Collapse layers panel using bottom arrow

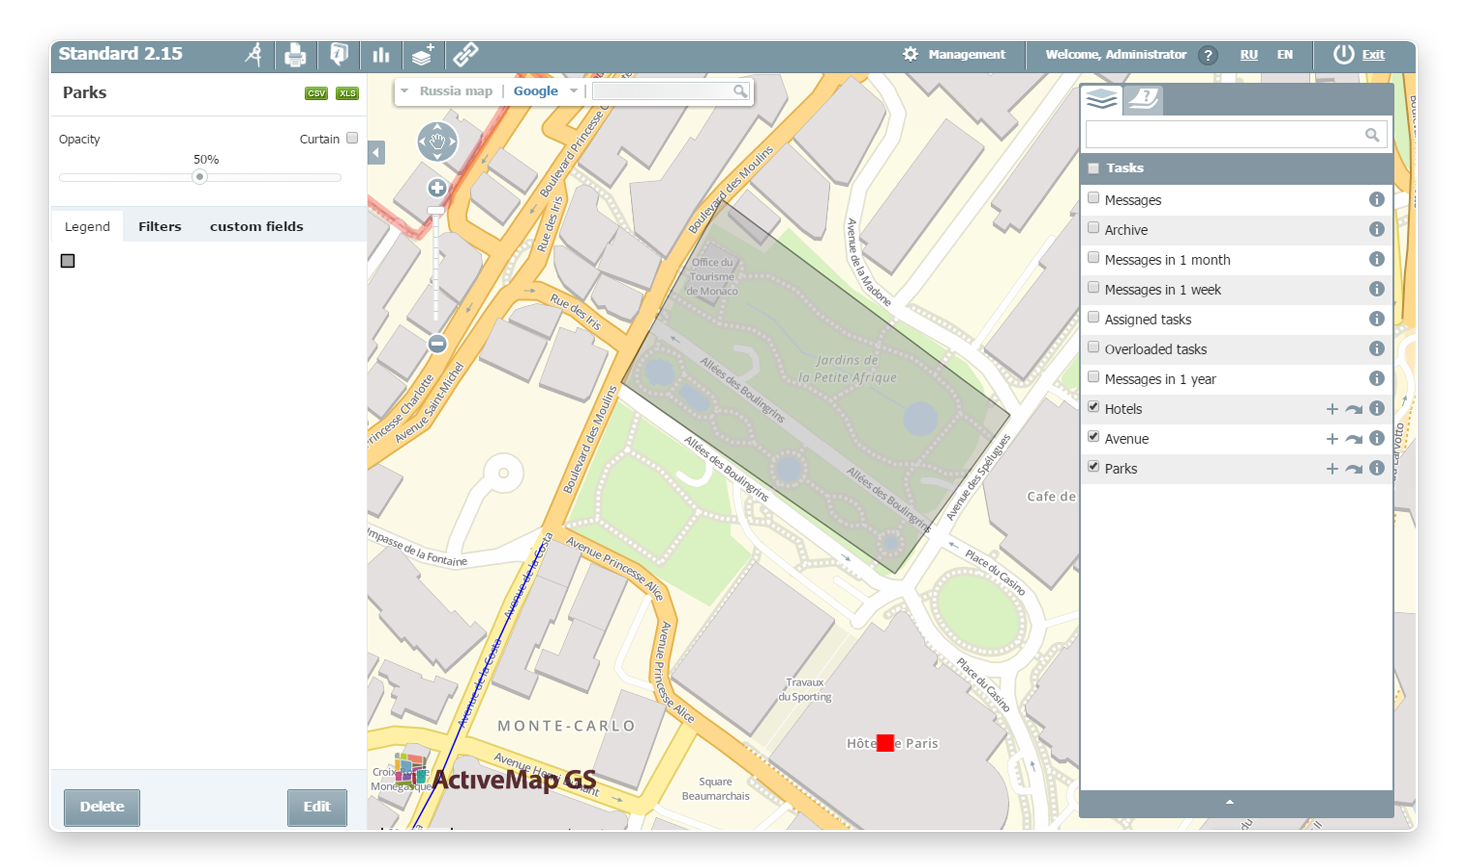coord(1229,802)
